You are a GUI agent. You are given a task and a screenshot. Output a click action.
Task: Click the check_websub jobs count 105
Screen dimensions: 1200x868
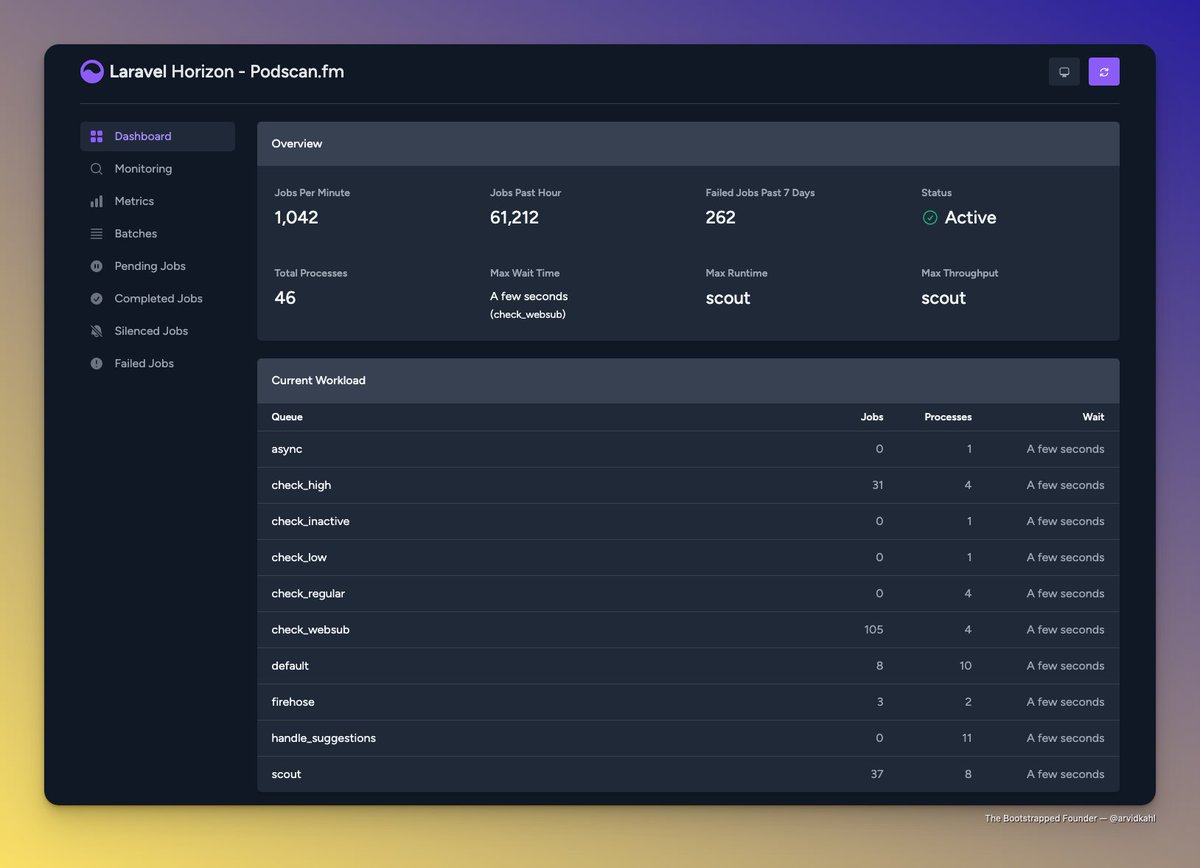pos(874,630)
